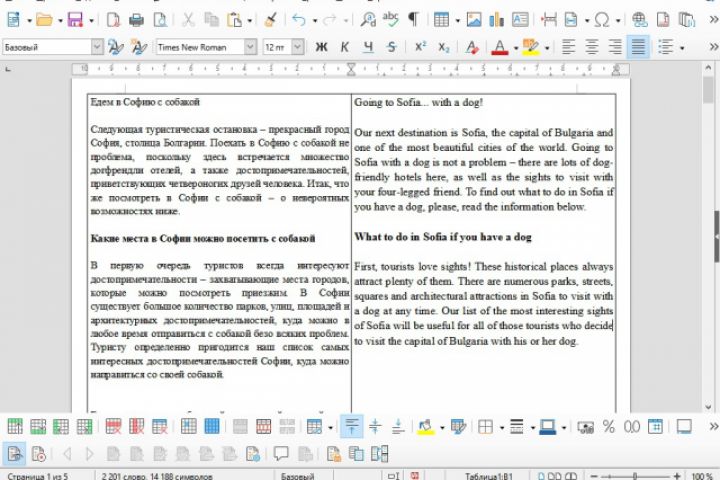
Task: Click the Redo arrow
Action: 330,20
